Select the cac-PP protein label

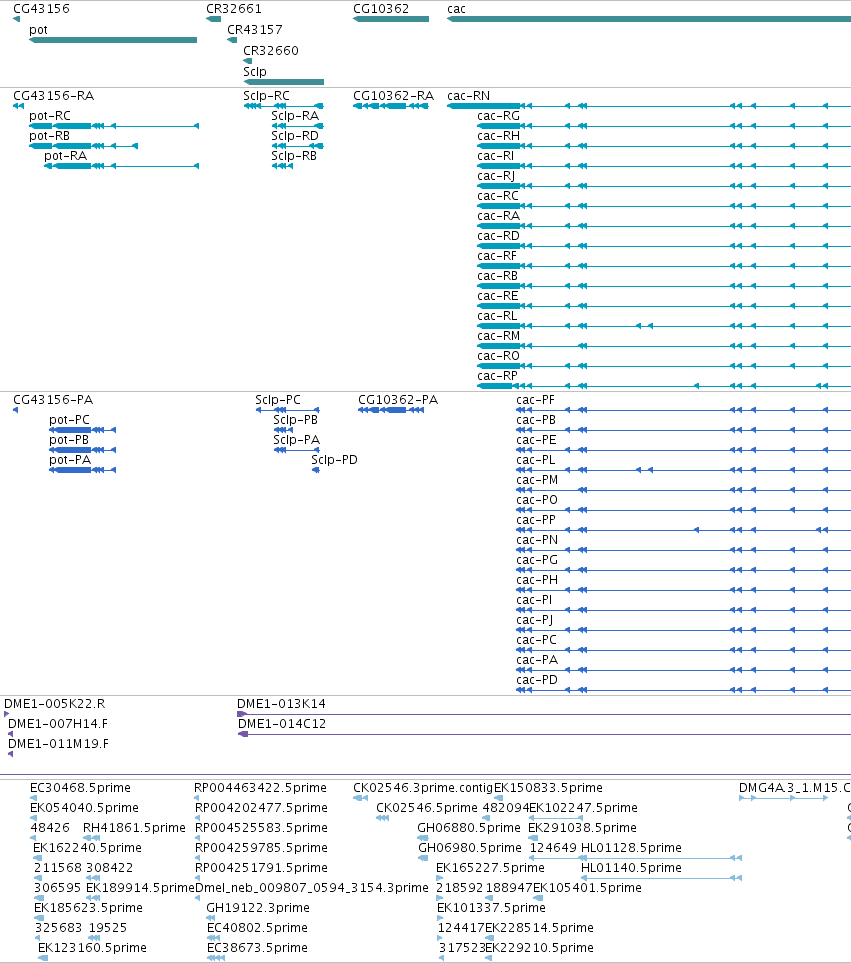[x=536, y=520]
